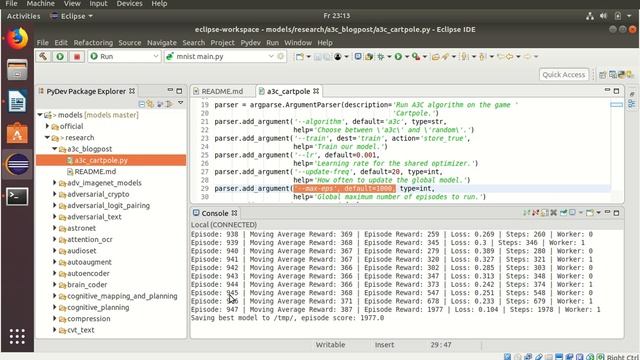Screen dimensions: 640x360
Task: Click the Back navigation arrow in toolbar
Action: pos(509,57)
